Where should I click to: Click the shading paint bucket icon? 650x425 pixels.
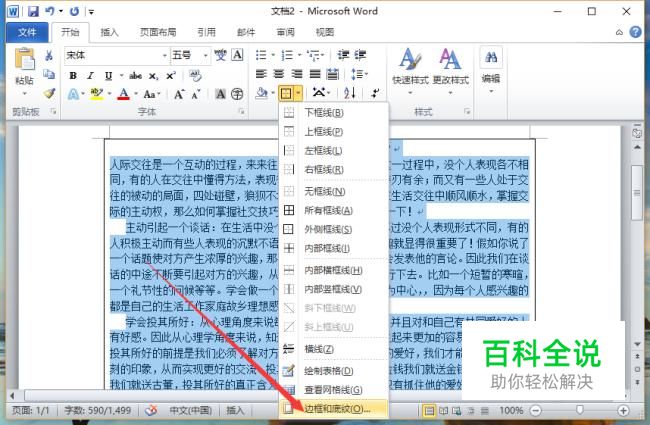(262, 93)
